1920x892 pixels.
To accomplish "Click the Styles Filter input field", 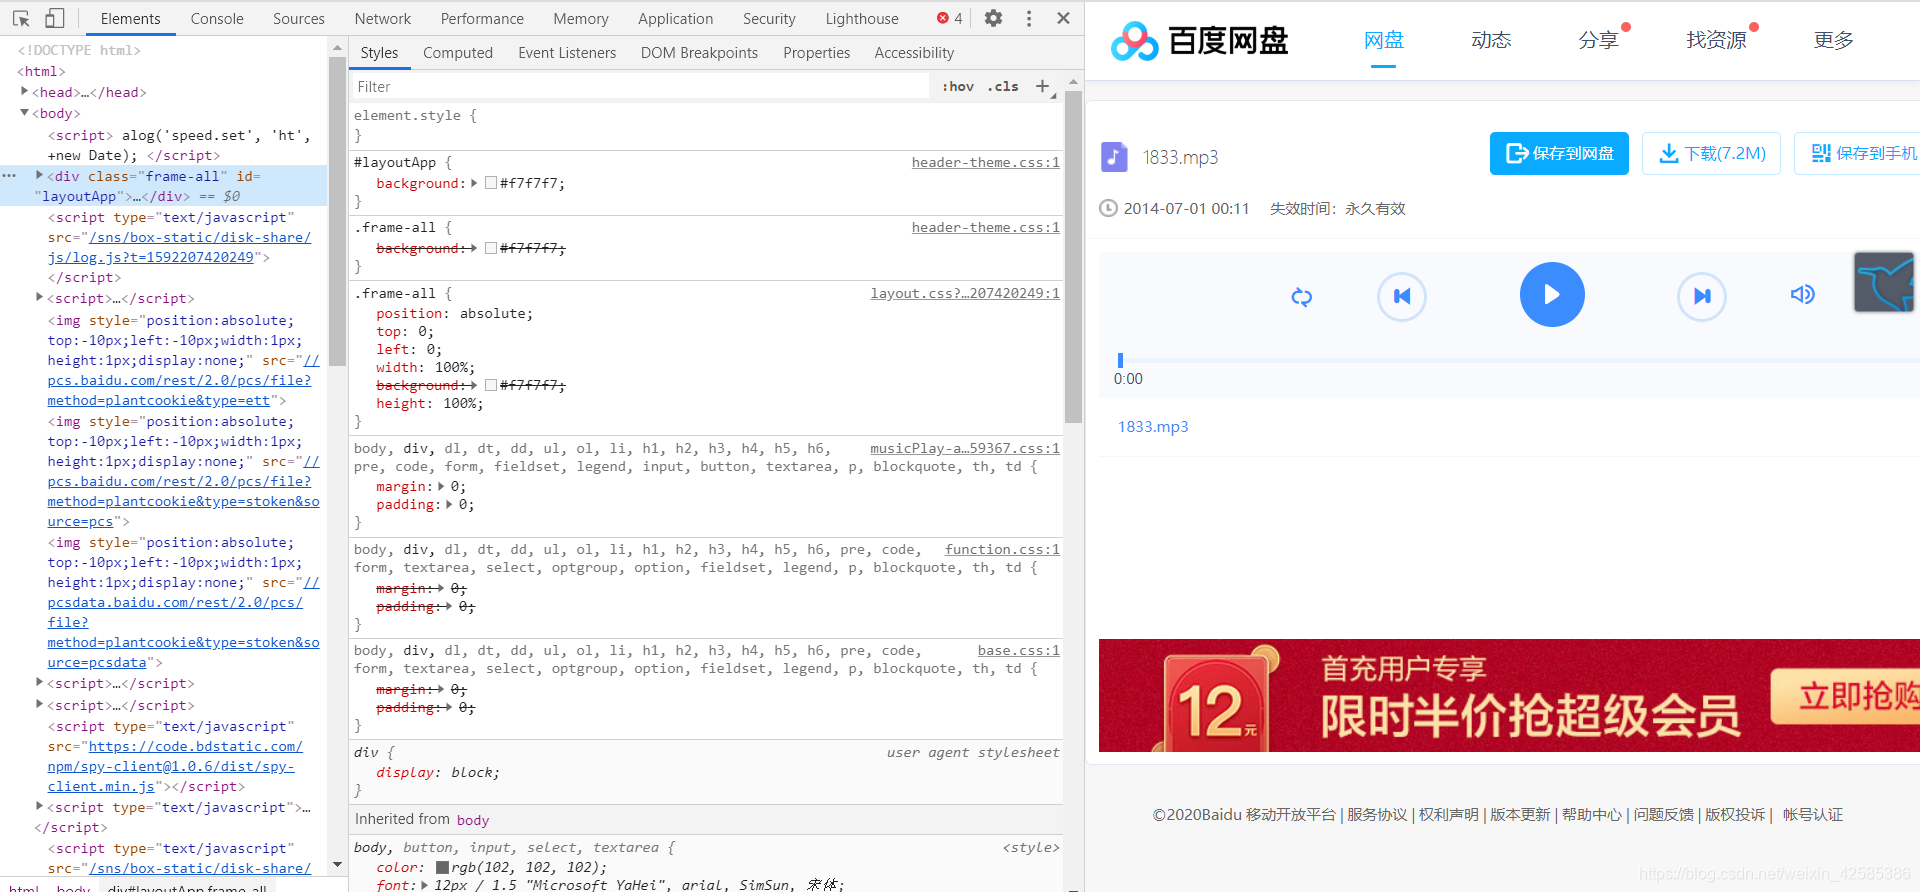I will coord(640,87).
